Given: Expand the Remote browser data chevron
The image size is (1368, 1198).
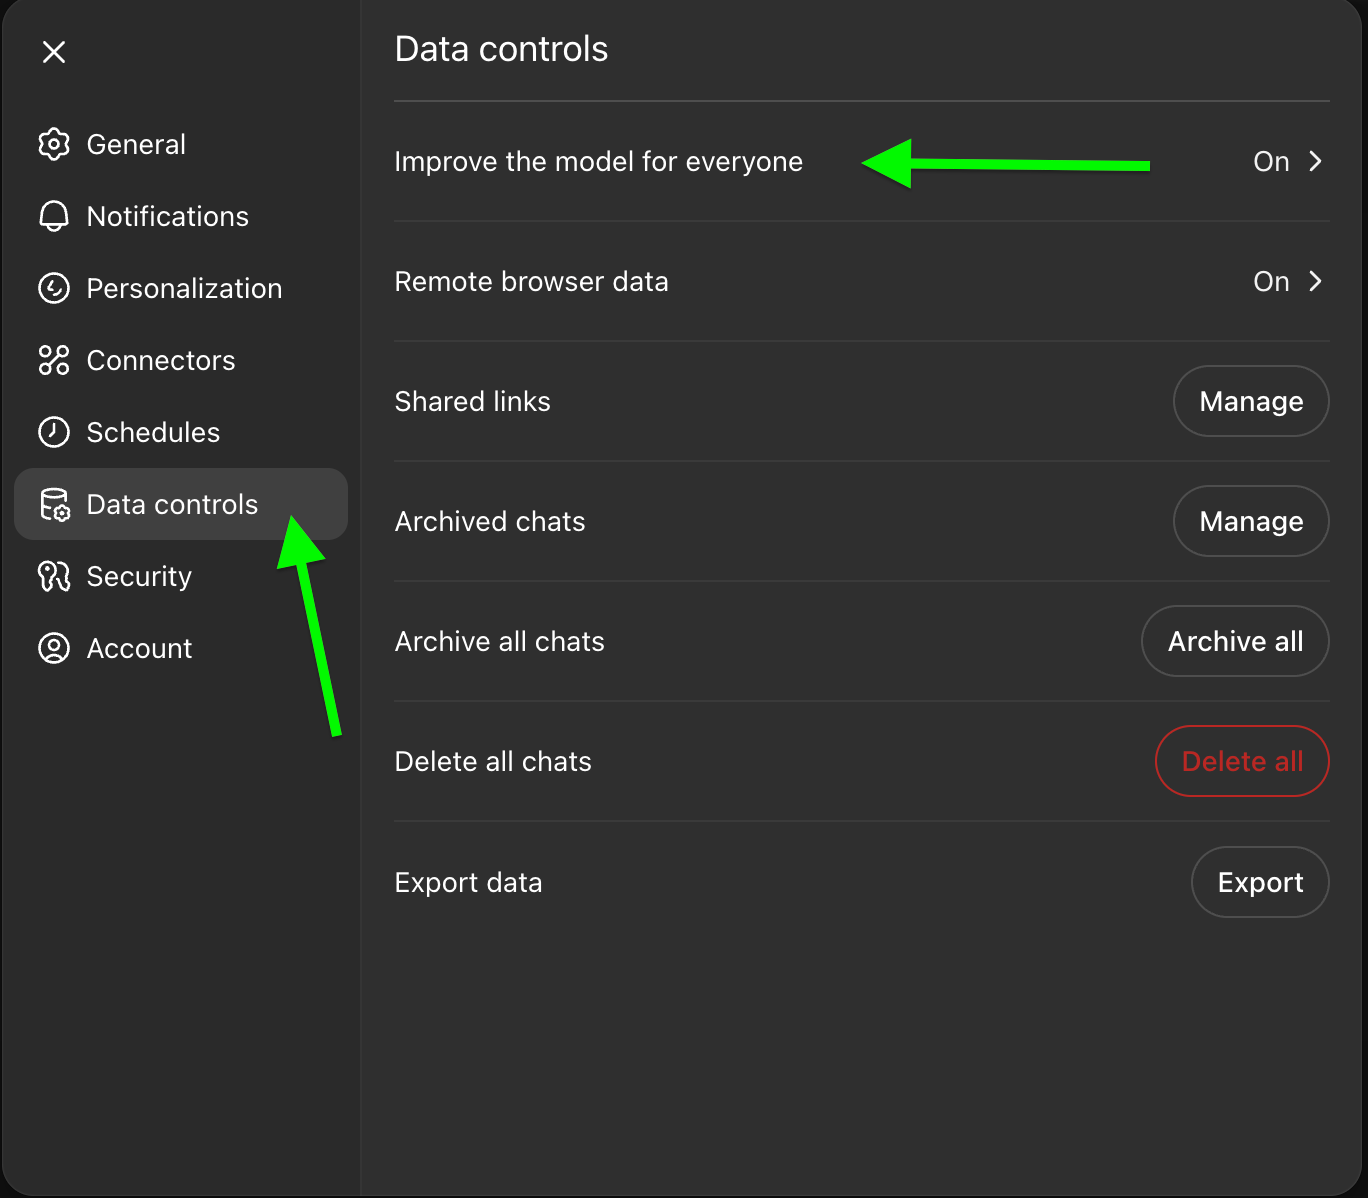Looking at the screenshot, I should coord(1316,281).
